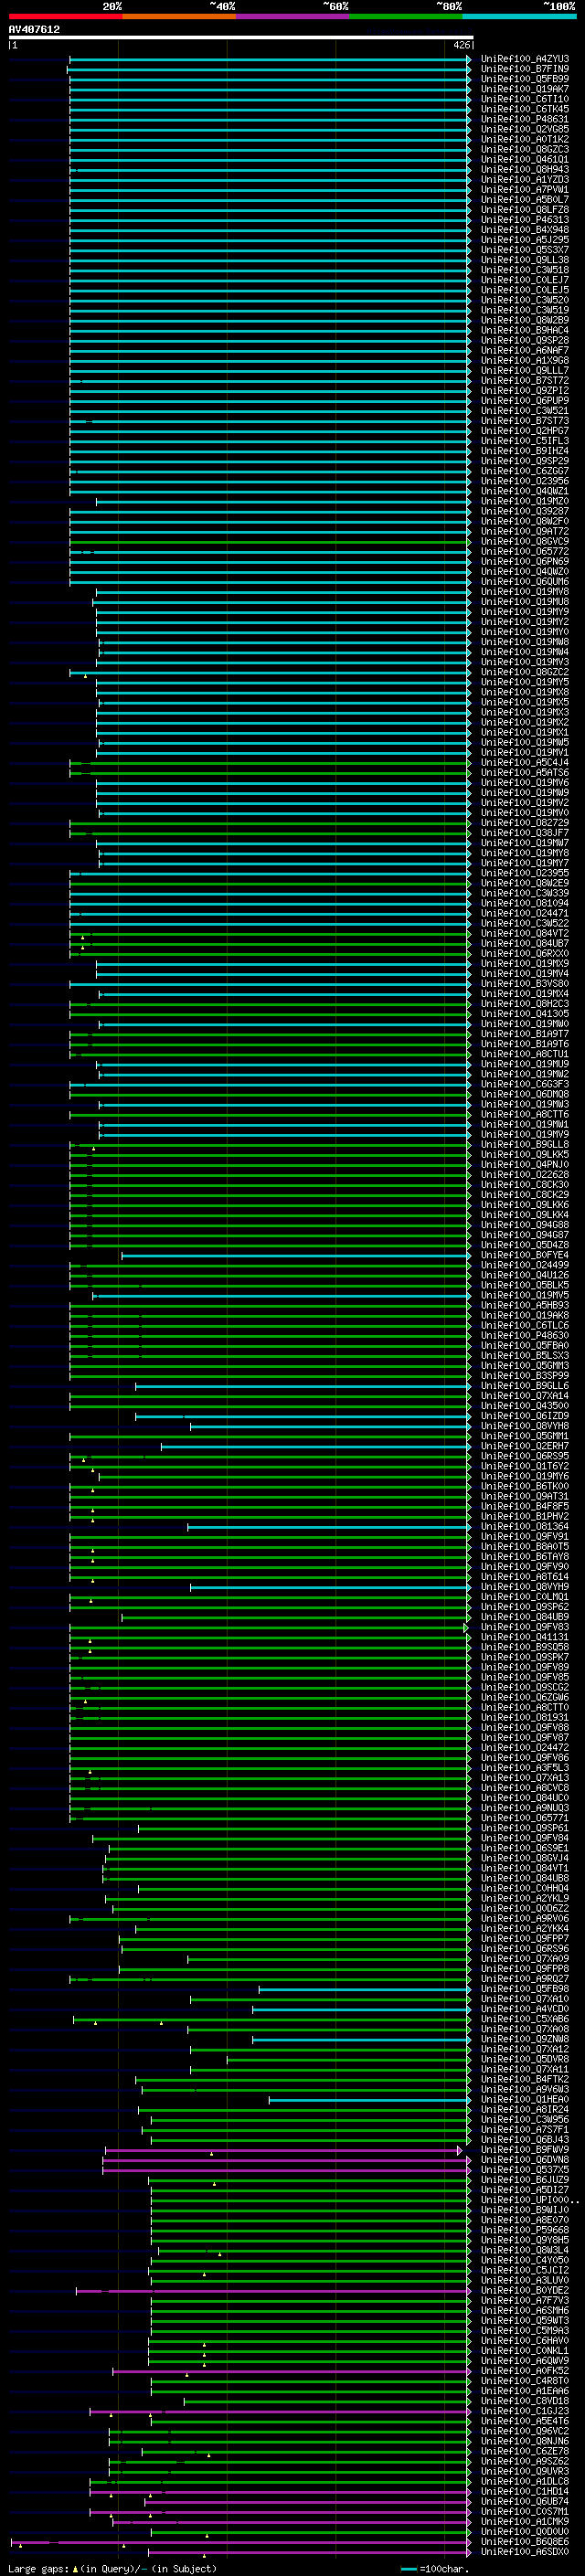585x2576 pixels.
Task: Open hit UniRef100_B4F8F5
Action: coord(525,1506)
